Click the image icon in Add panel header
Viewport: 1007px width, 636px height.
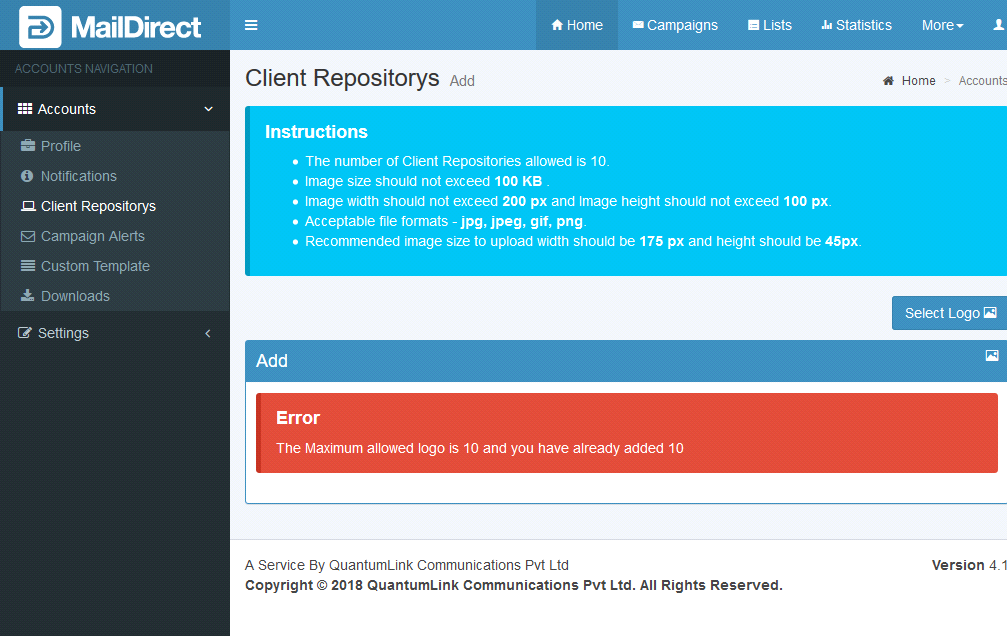pos(992,356)
